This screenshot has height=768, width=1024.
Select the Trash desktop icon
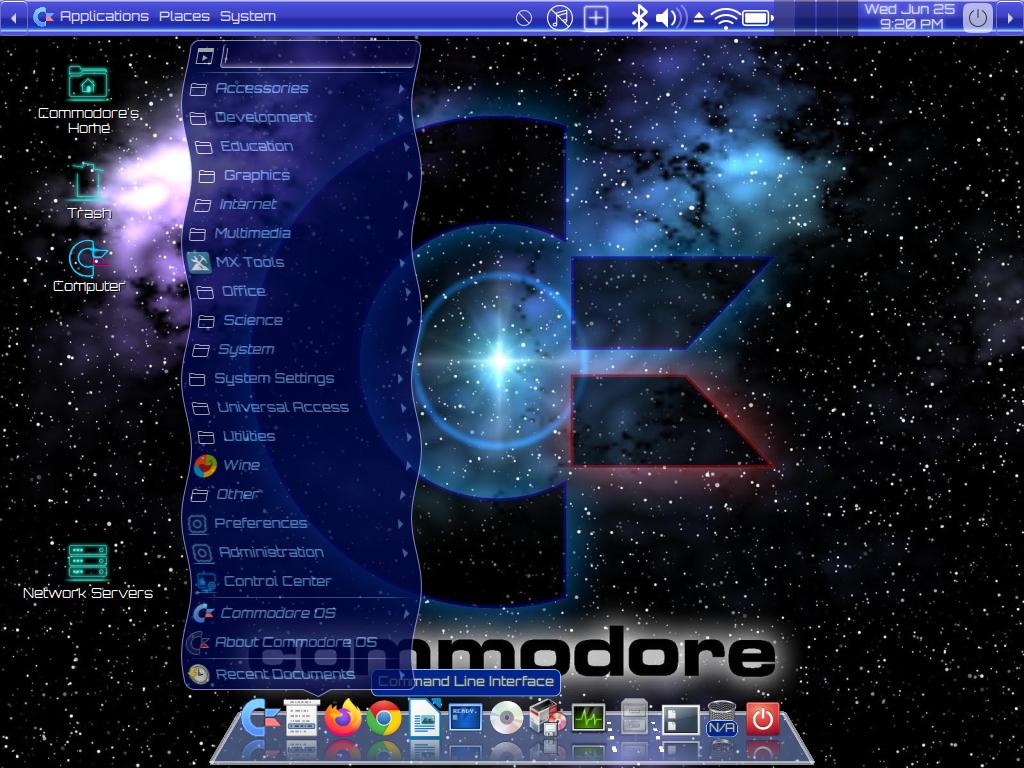point(88,191)
